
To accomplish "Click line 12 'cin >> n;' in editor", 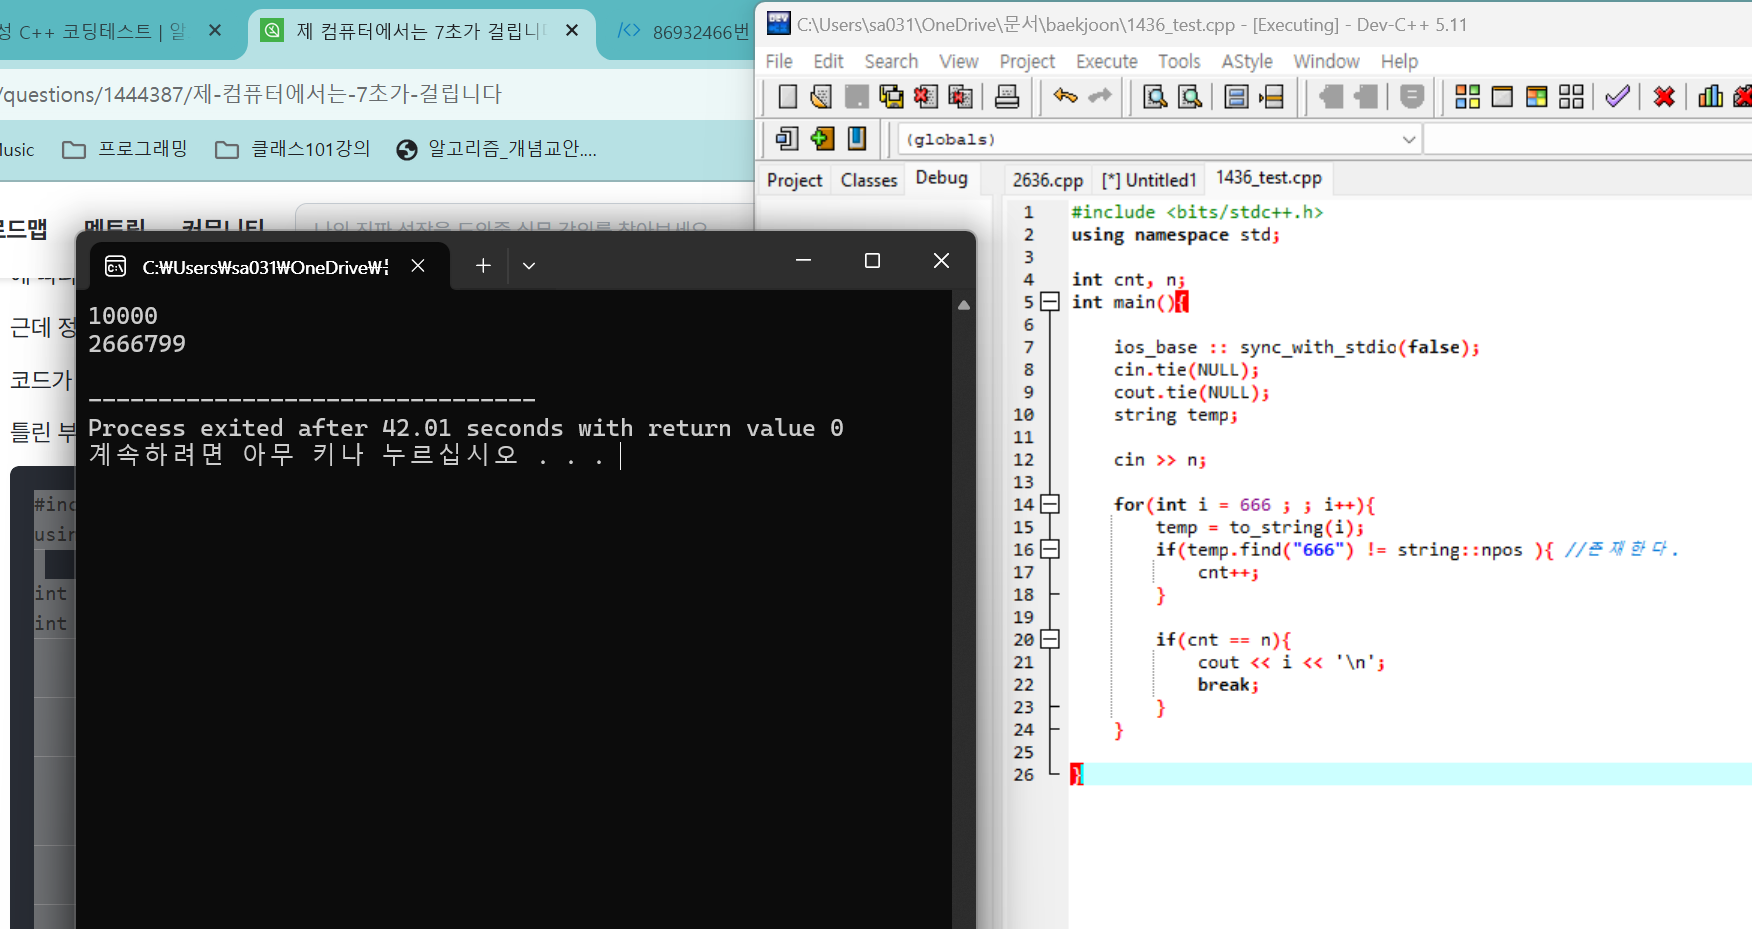I will tap(1160, 460).
